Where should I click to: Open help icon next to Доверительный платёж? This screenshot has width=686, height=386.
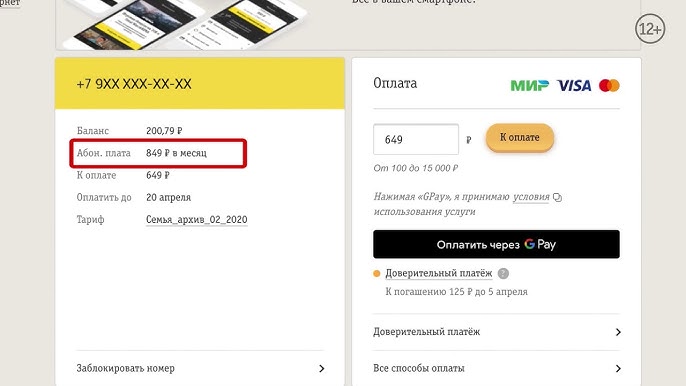click(x=504, y=274)
